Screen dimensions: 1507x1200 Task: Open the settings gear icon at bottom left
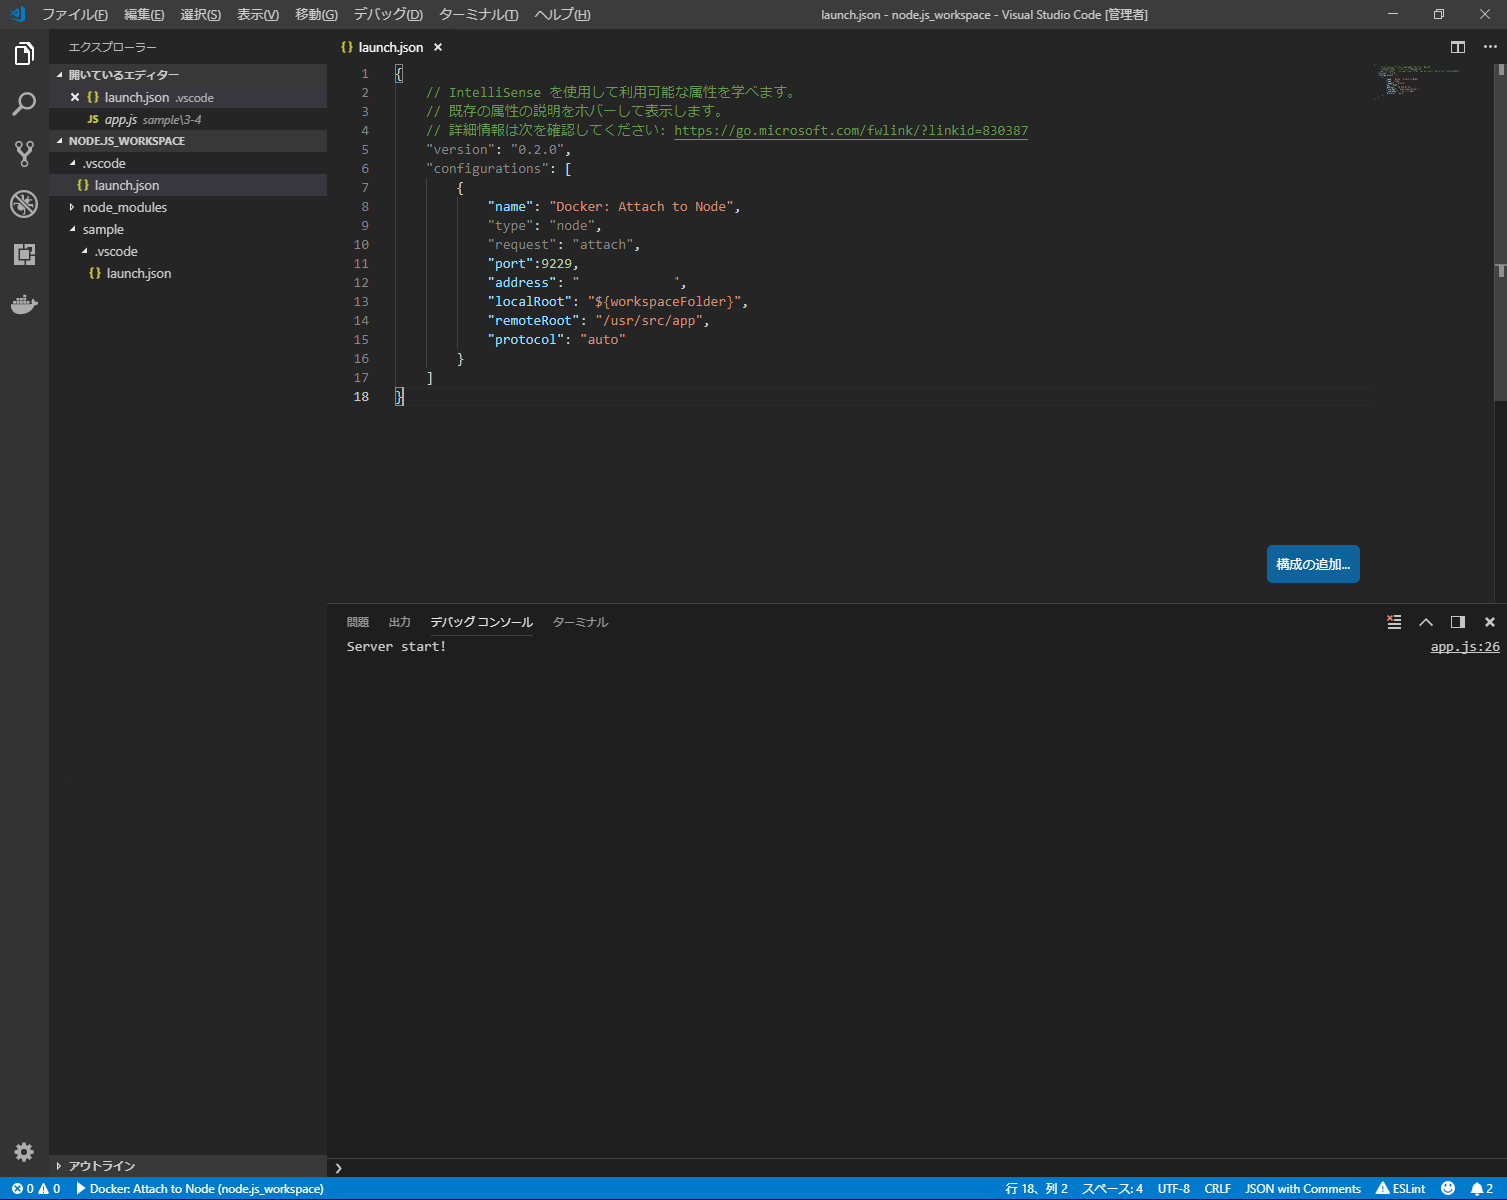(24, 1151)
